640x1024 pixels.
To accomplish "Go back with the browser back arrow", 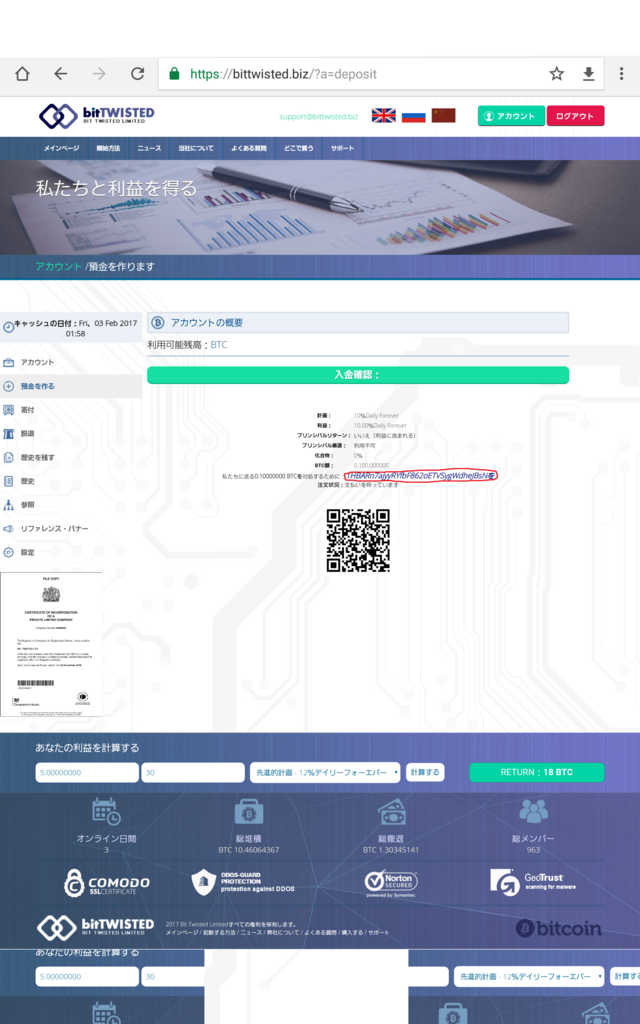I will pyautogui.click(x=61, y=74).
